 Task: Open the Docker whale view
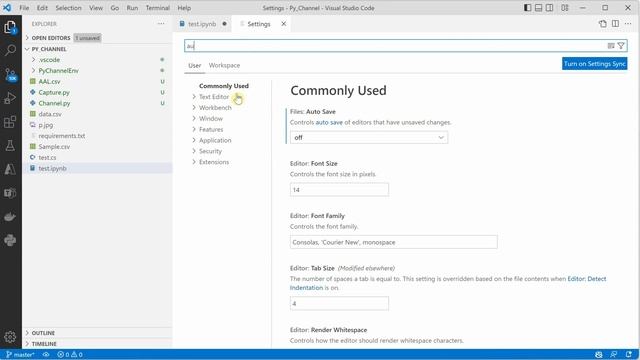(10, 216)
